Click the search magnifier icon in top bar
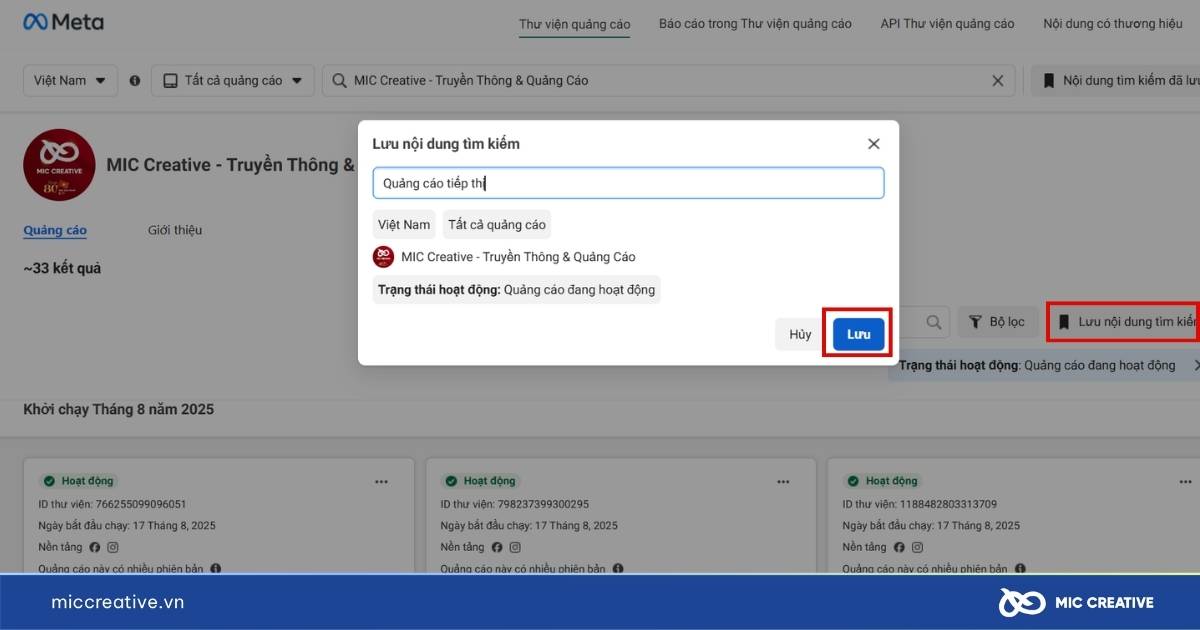Viewport: 1200px width, 630px height. [x=340, y=80]
